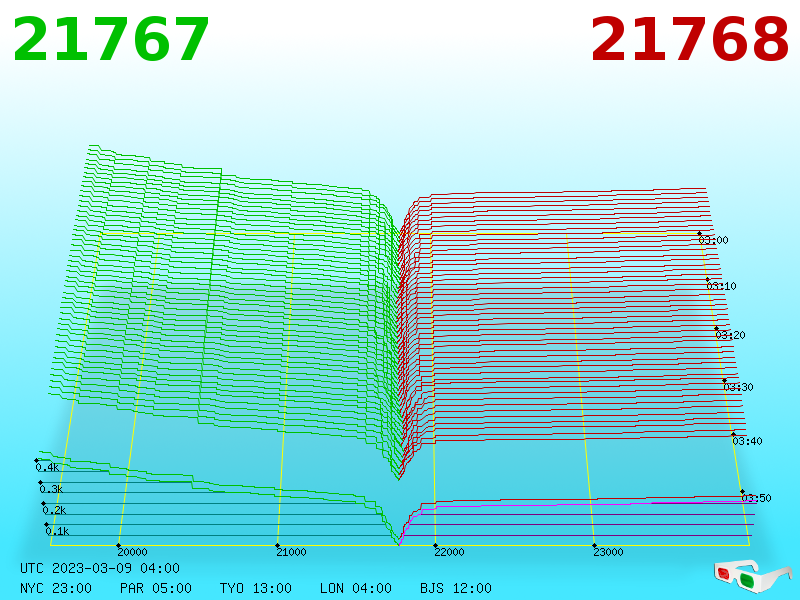Click the 20000 price axis label
The width and height of the screenshot is (800, 600).
coord(132,552)
